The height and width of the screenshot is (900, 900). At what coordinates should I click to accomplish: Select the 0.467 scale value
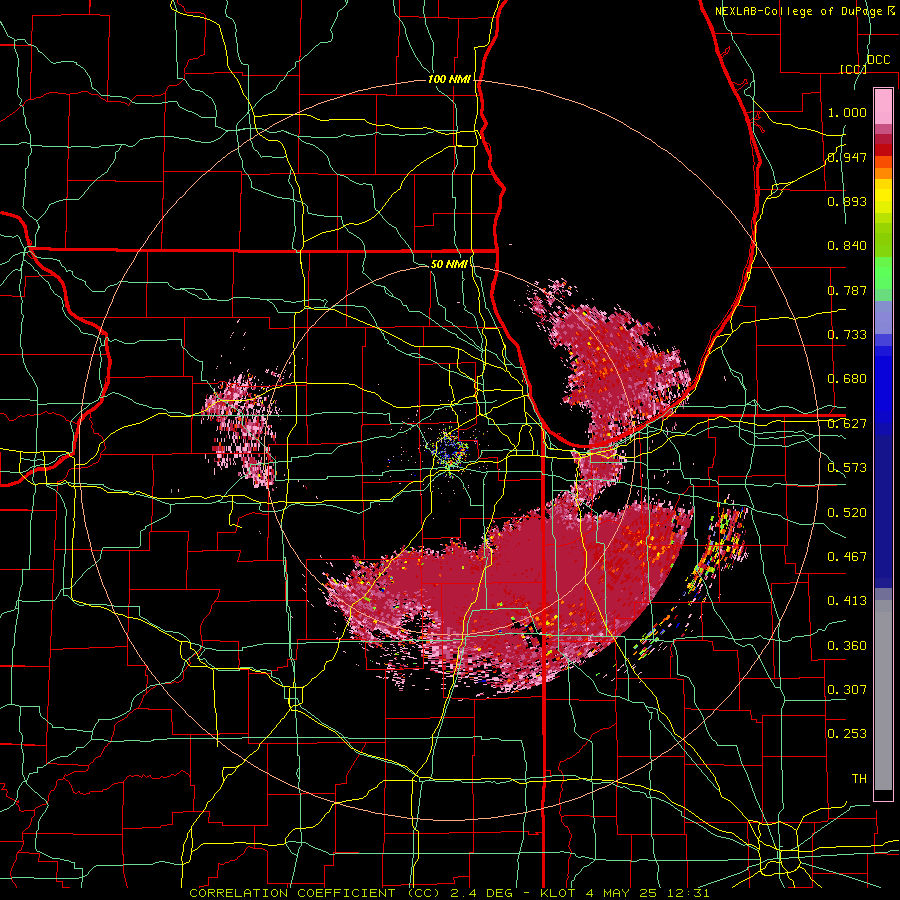pos(847,556)
